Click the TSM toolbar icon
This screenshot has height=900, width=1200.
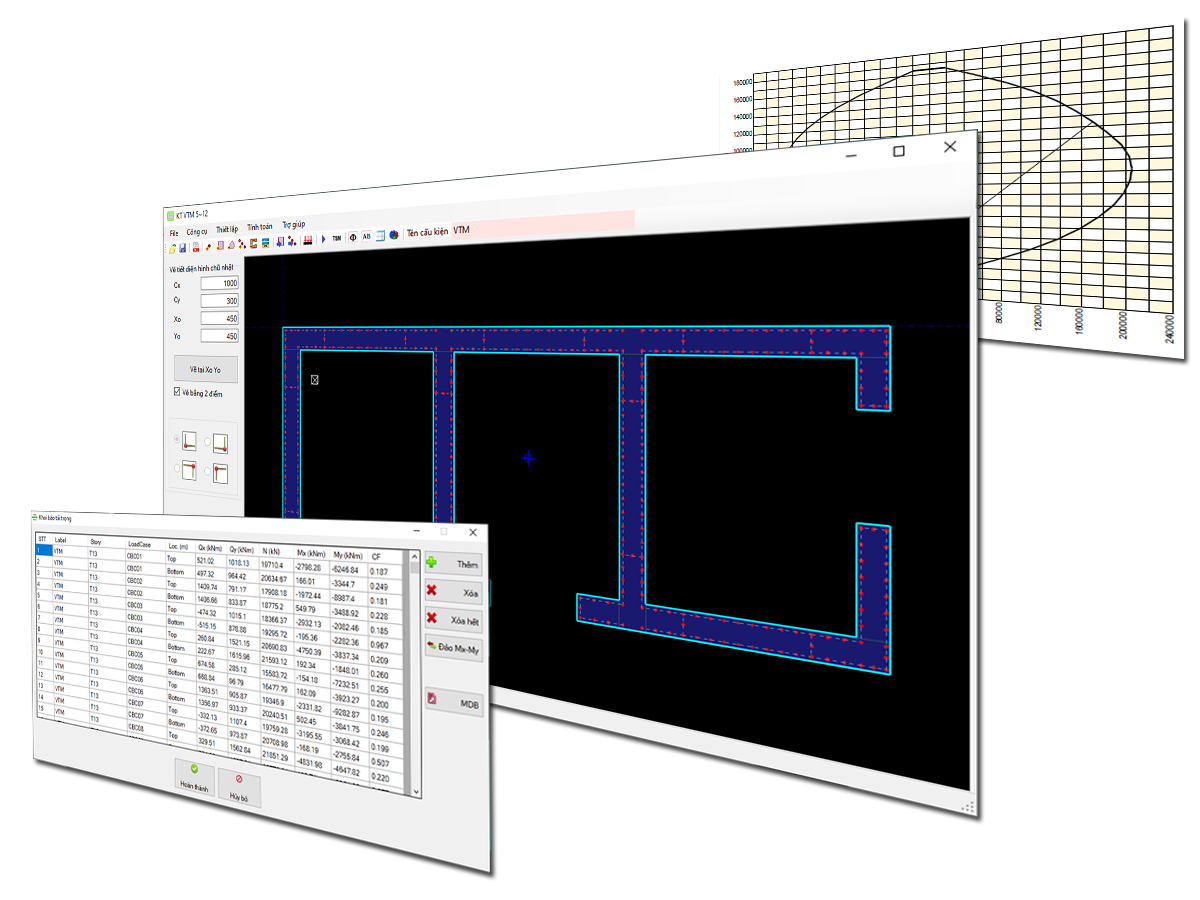pos(337,238)
